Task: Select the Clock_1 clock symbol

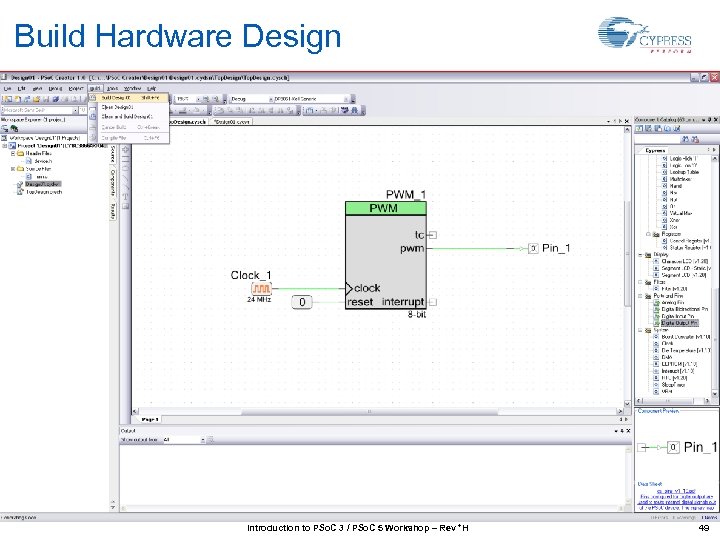Action: 261,288
